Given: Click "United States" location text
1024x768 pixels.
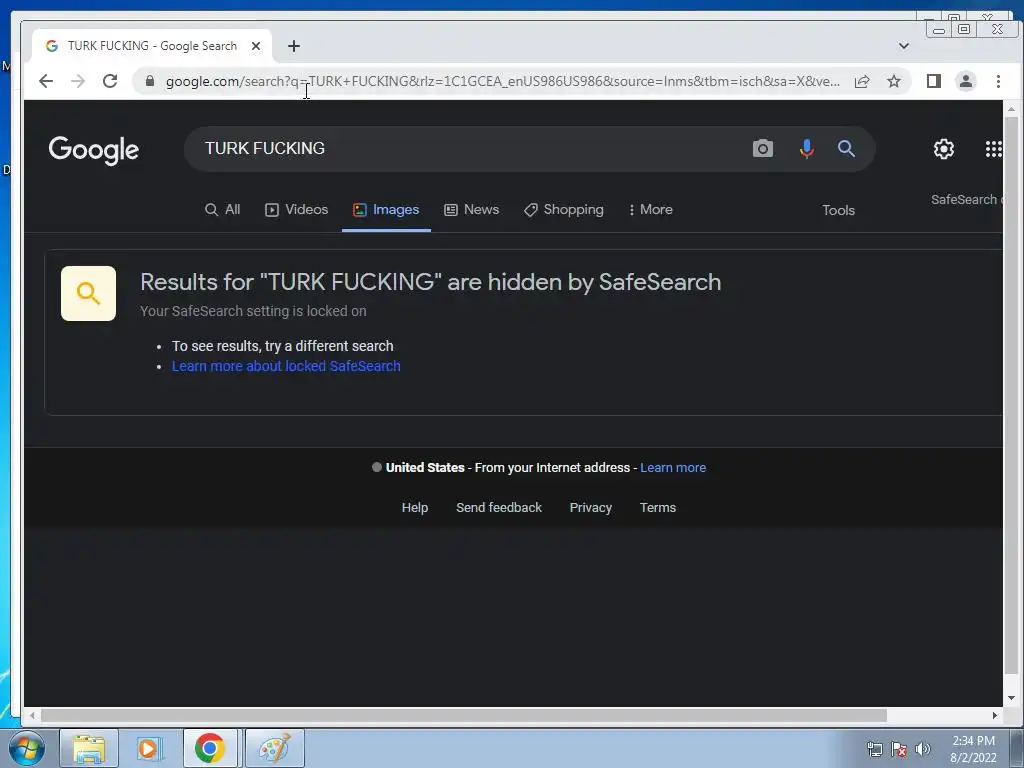Looking at the screenshot, I should click(x=425, y=468).
